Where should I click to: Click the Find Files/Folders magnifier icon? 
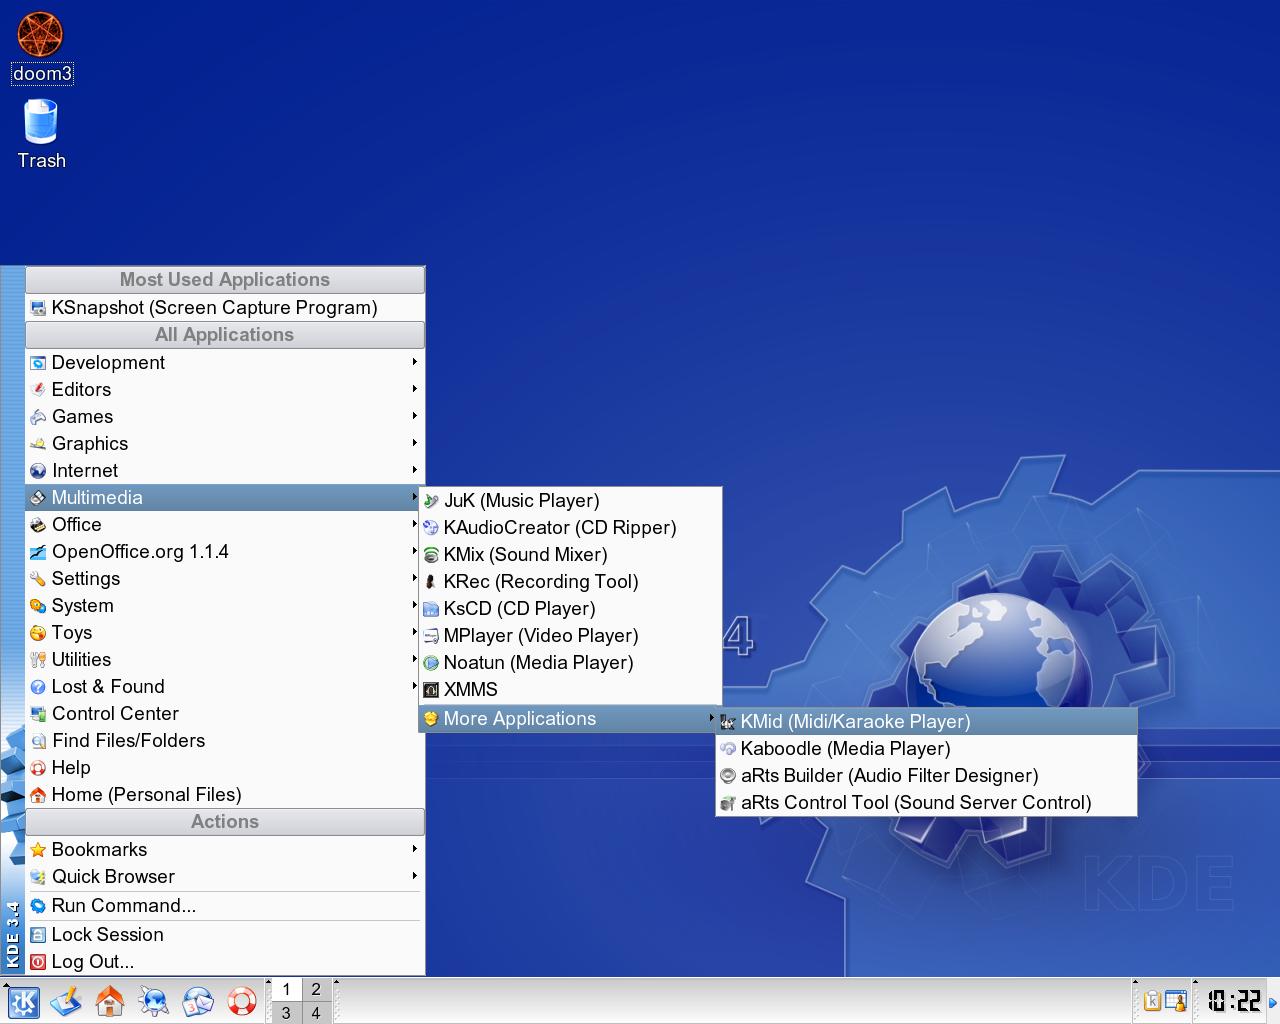click(38, 741)
